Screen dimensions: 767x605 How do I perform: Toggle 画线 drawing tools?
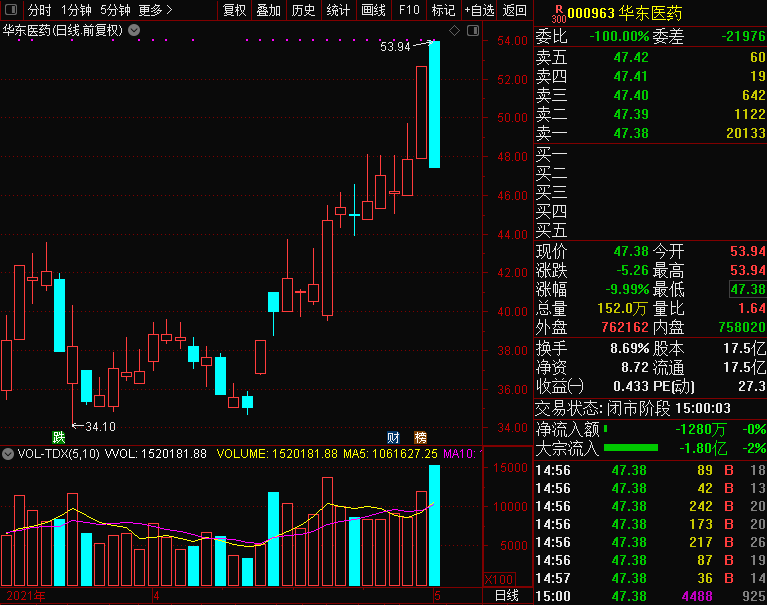(373, 10)
